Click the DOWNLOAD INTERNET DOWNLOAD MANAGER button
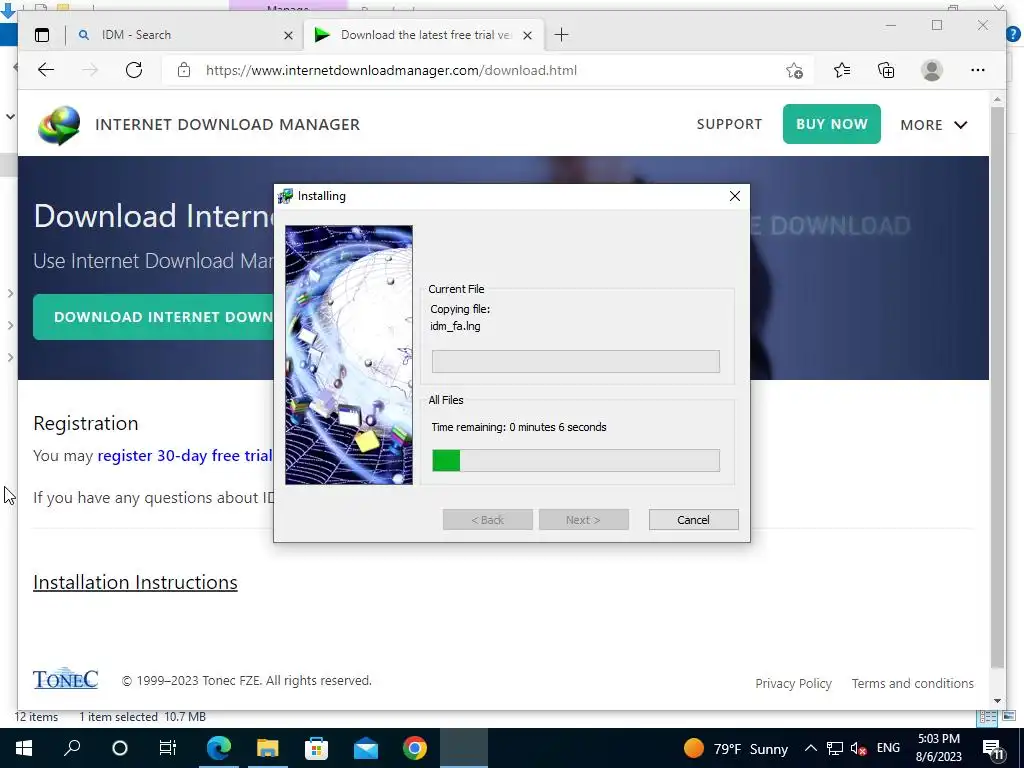This screenshot has width=1024, height=768. click(x=153, y=317)
